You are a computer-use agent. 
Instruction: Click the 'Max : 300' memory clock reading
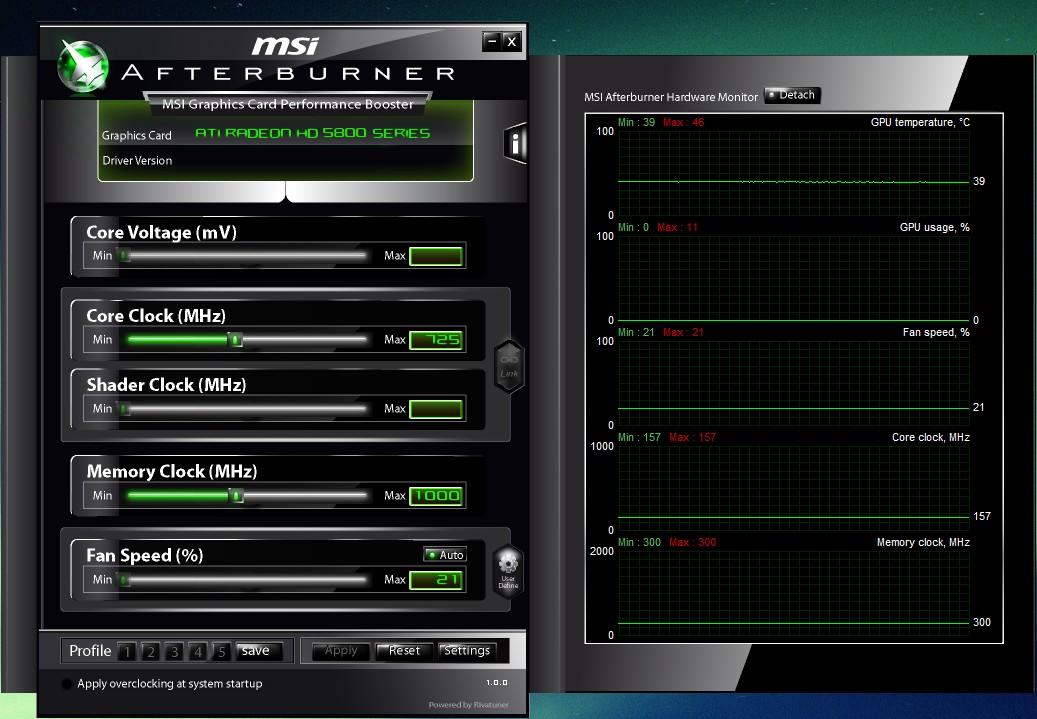click(692, 542)
